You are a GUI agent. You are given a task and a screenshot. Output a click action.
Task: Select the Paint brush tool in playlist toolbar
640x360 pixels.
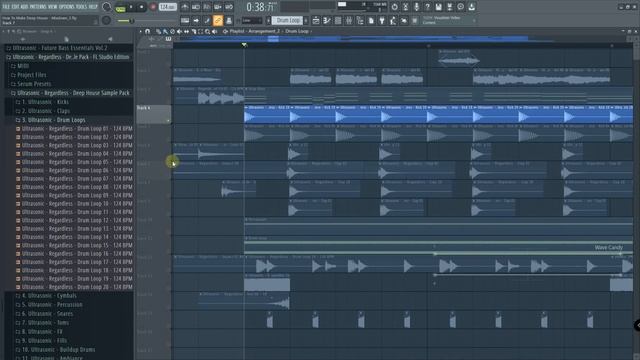click(165, 31)
